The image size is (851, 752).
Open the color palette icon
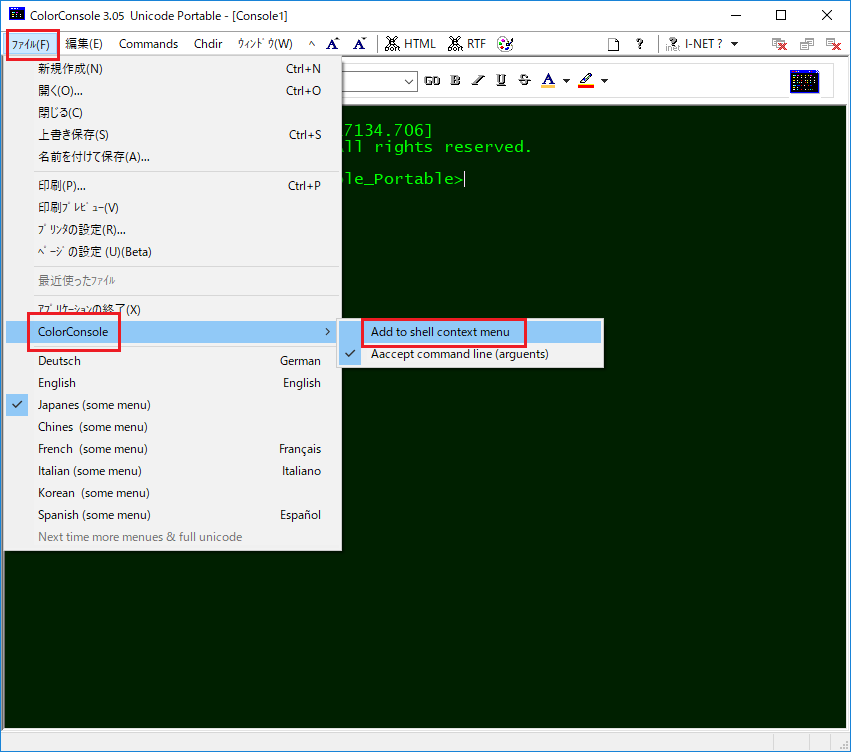click(x=505, y=44)
